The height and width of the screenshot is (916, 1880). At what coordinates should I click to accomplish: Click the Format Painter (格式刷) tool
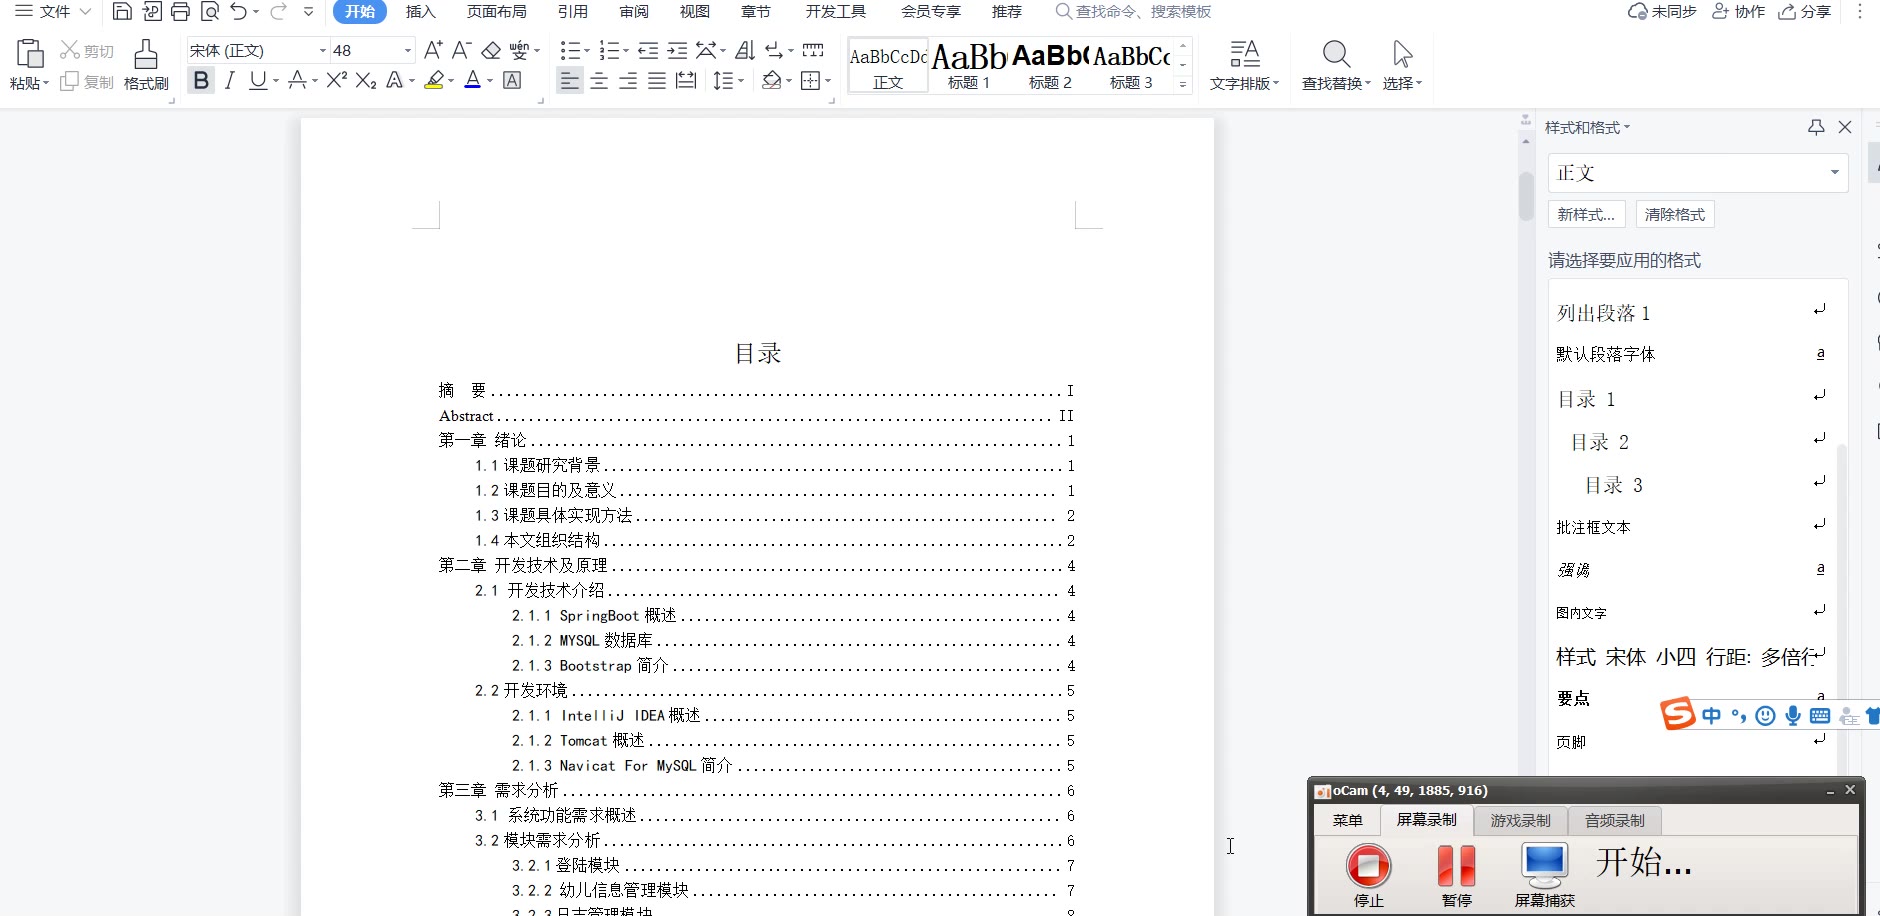146,65
